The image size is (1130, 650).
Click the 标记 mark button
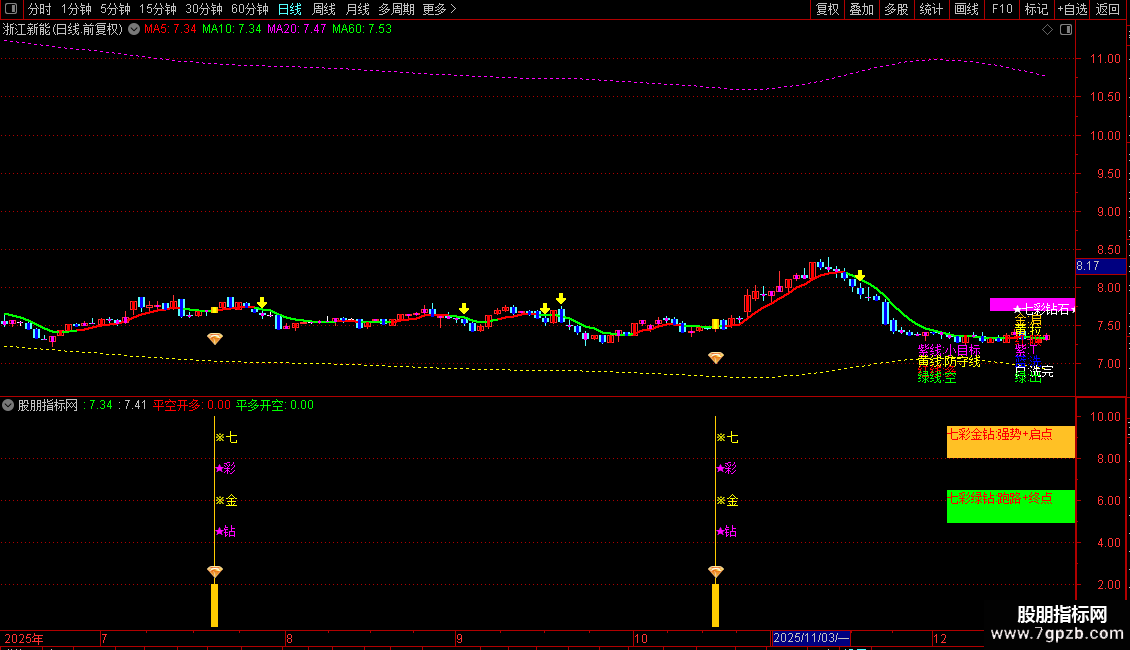1036,9
